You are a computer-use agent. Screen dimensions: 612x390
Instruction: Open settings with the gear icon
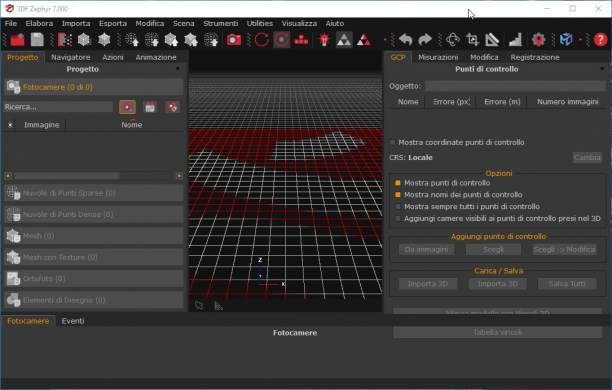[x=538, y=40]
